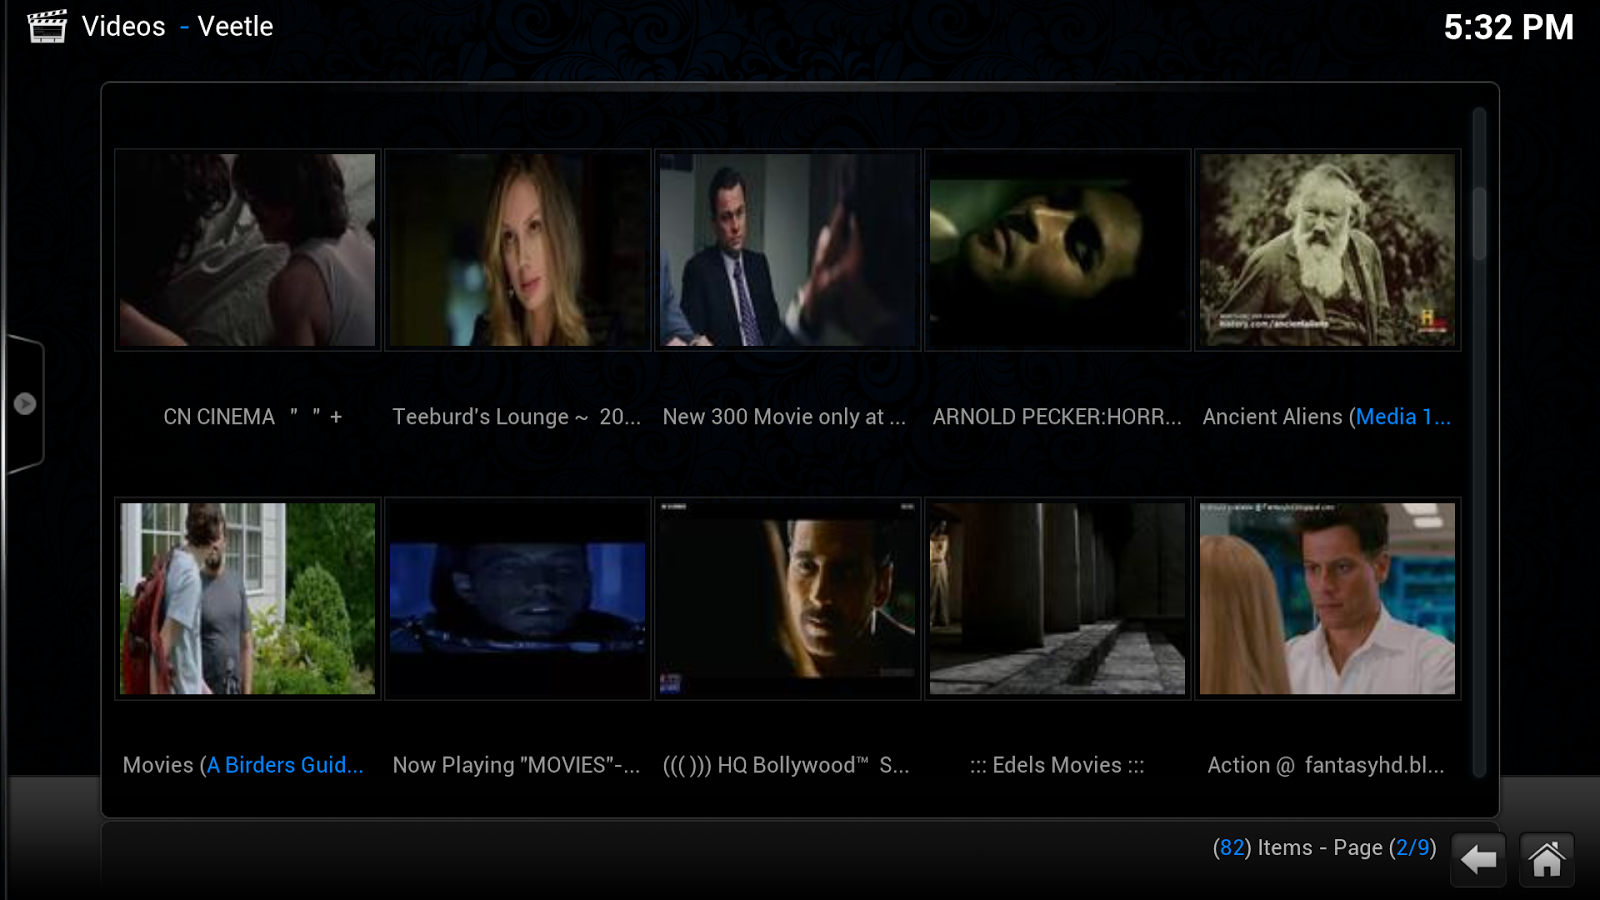
Task: Open the side panel play tab
Action: 24,404
